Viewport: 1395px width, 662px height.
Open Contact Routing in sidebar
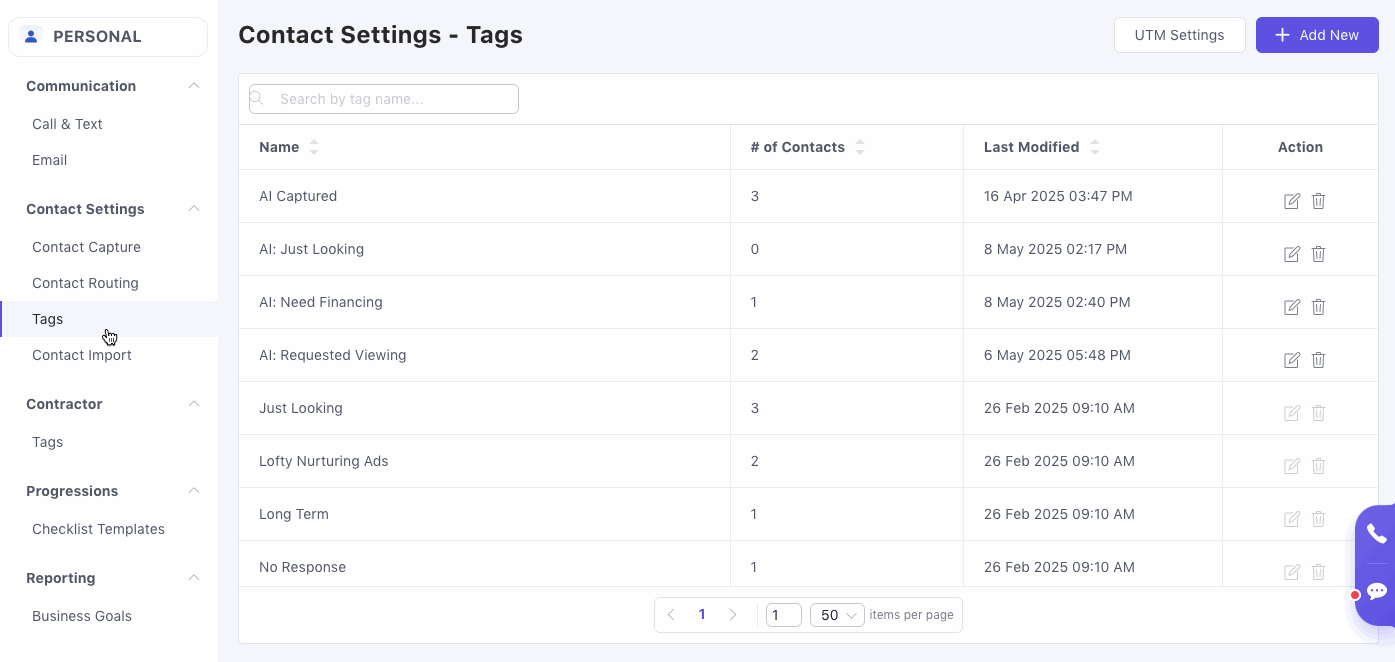click(85, 283)
